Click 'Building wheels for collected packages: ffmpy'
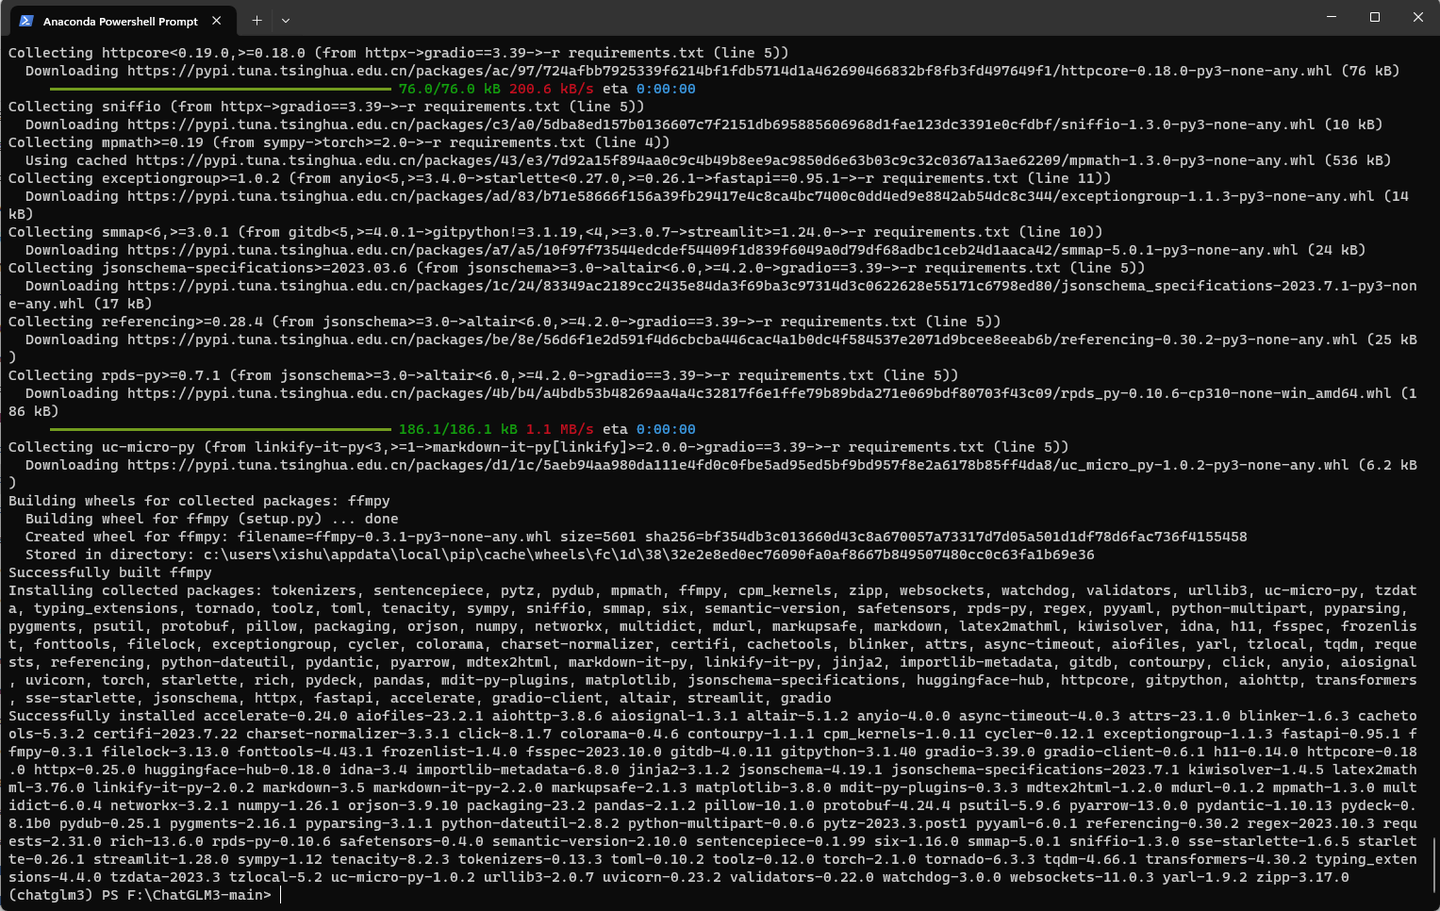 (x=199, y=501)
